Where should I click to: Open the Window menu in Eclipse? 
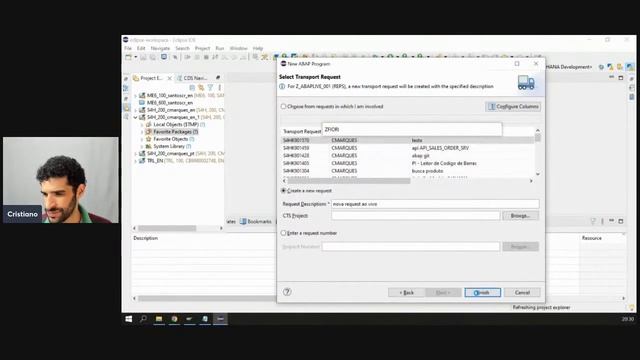pyautogui.click(x=238, y=48)
